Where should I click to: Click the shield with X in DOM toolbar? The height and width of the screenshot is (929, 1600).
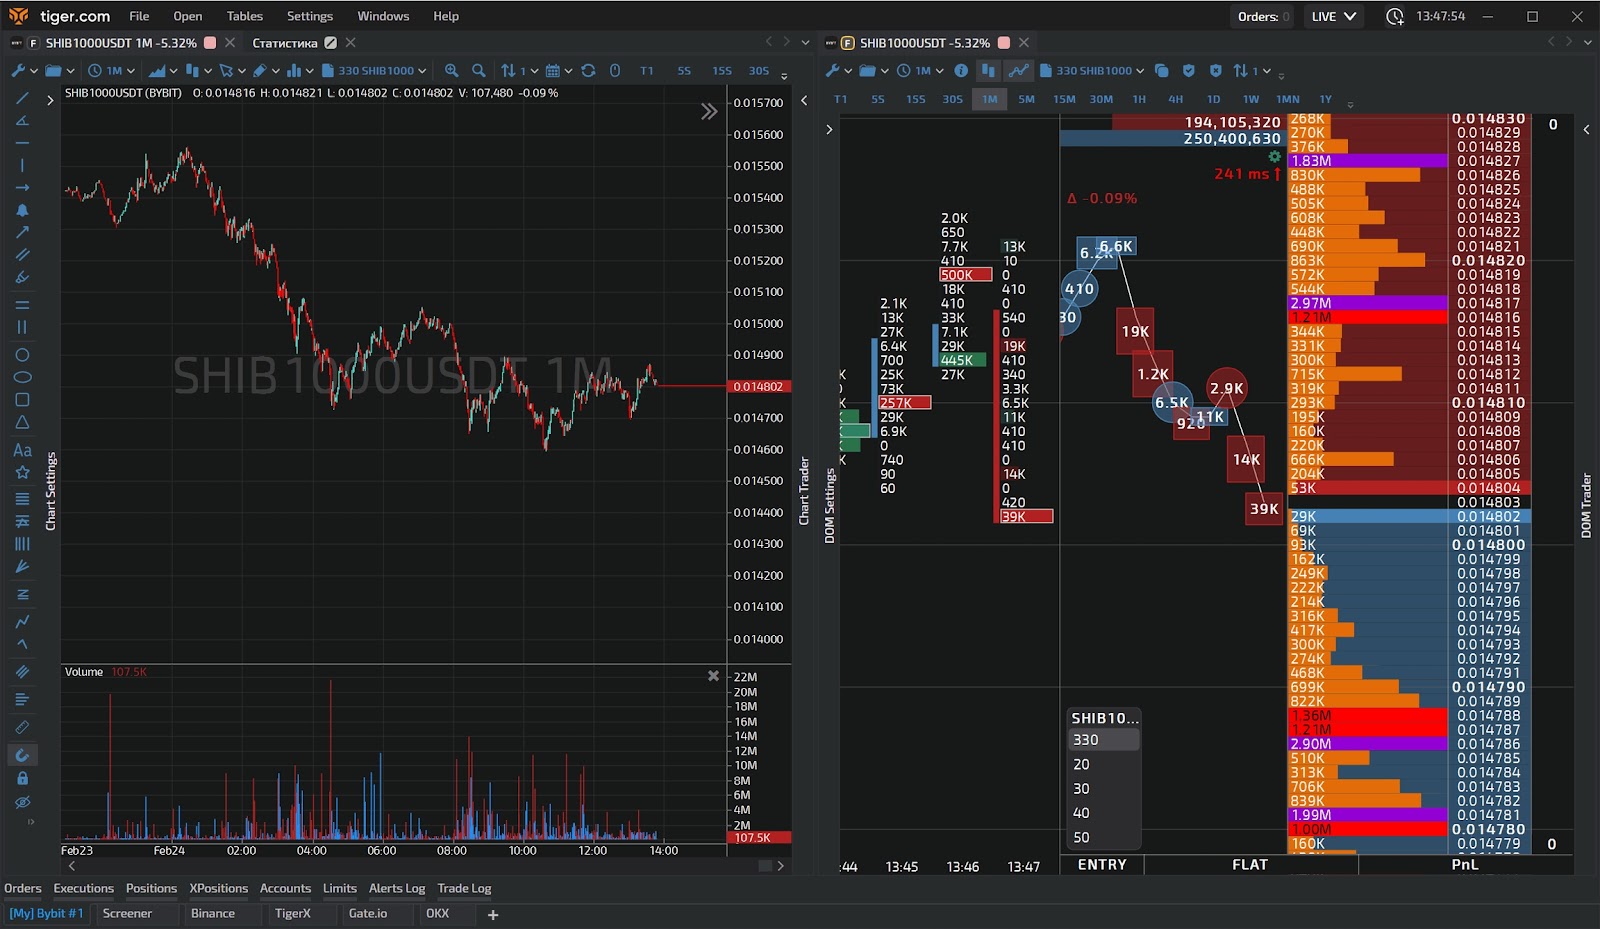[x=1216, y=71]
